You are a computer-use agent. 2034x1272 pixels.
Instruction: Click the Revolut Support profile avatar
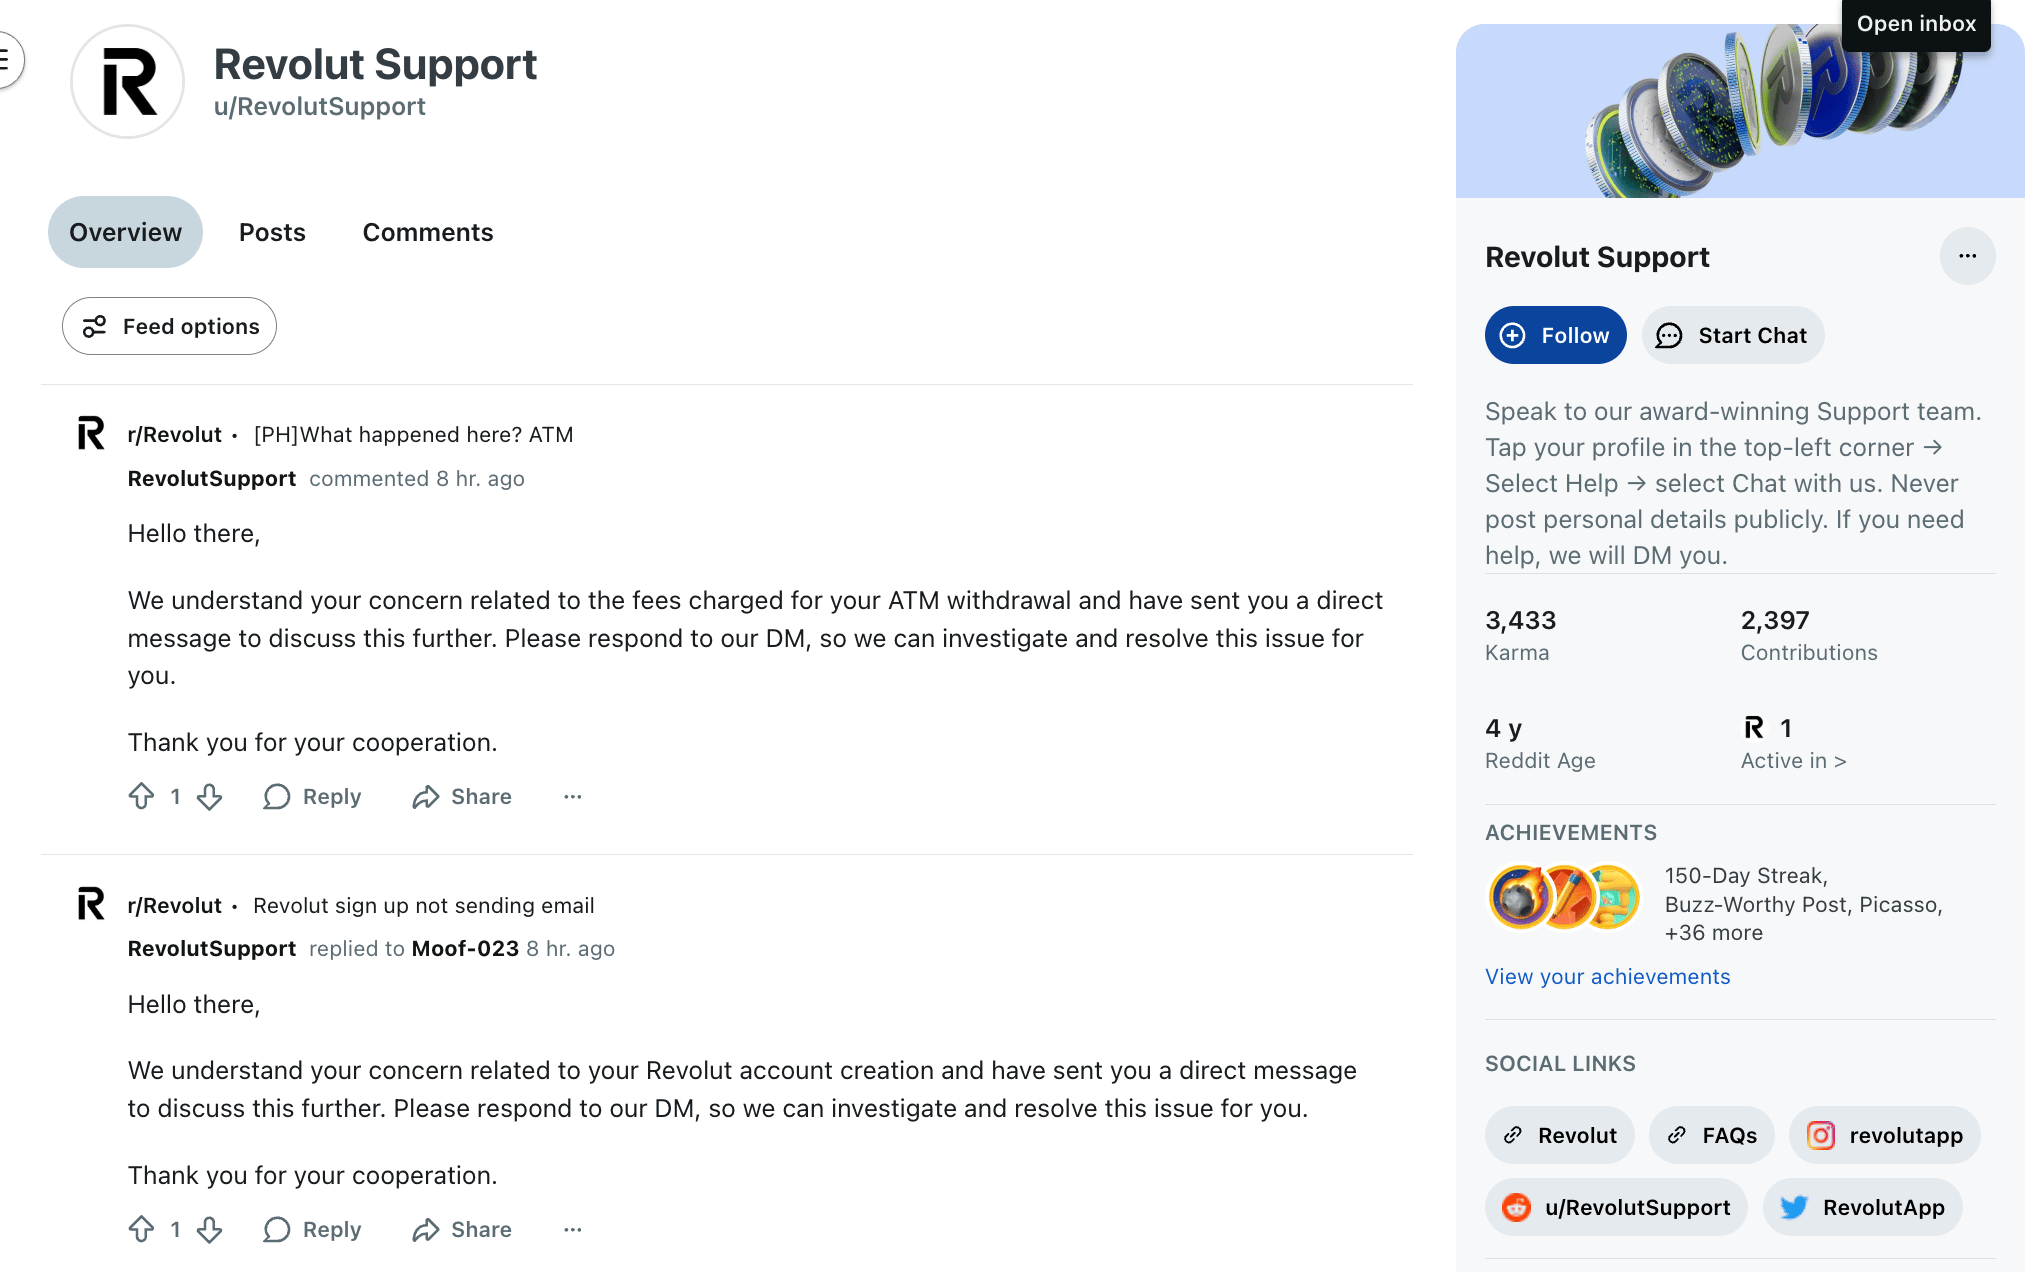click(128, 82)
